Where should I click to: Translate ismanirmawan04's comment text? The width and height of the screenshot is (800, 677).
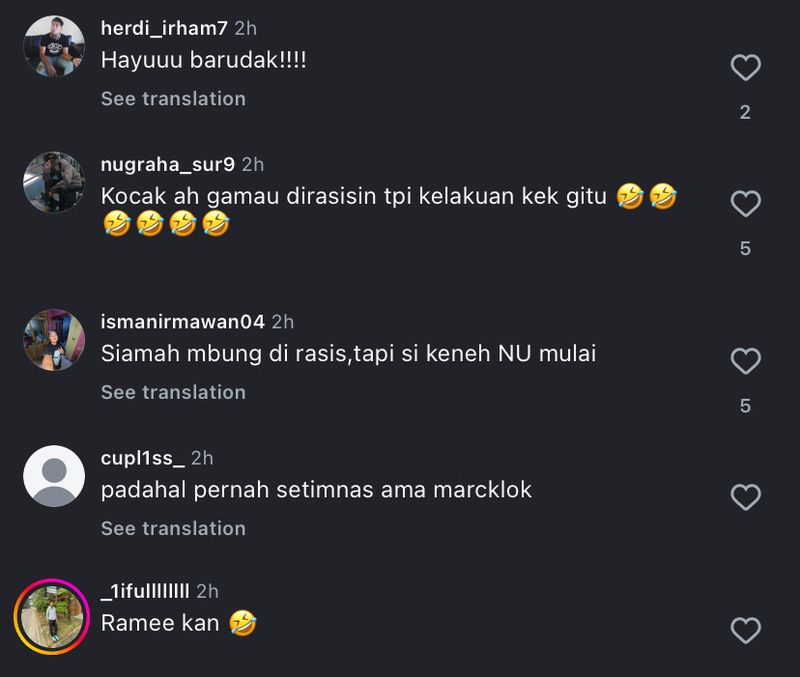(x=171, y=392)
